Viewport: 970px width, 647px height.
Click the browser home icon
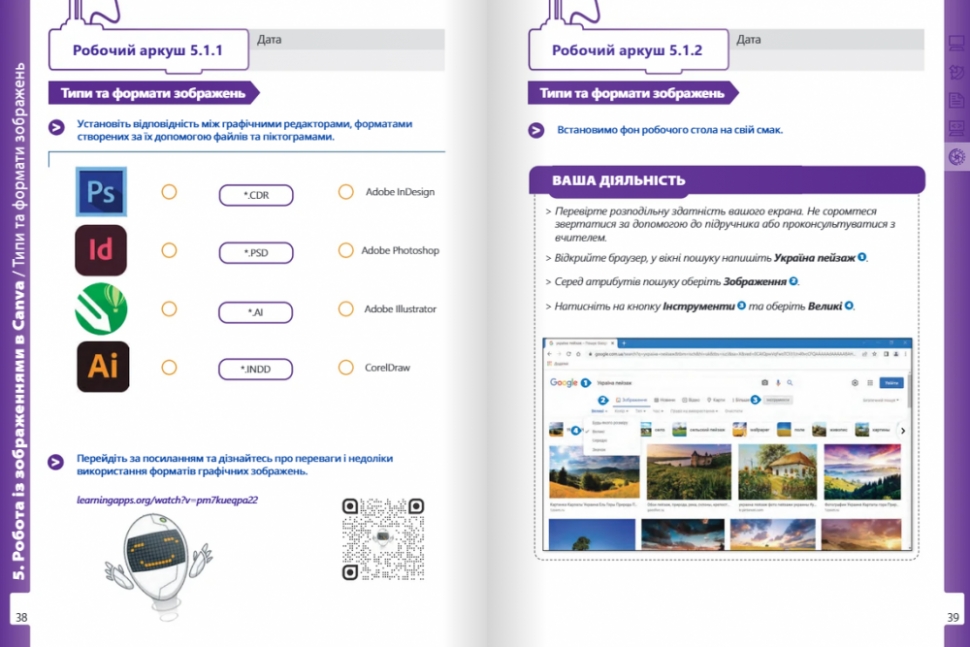pos(578,354)
